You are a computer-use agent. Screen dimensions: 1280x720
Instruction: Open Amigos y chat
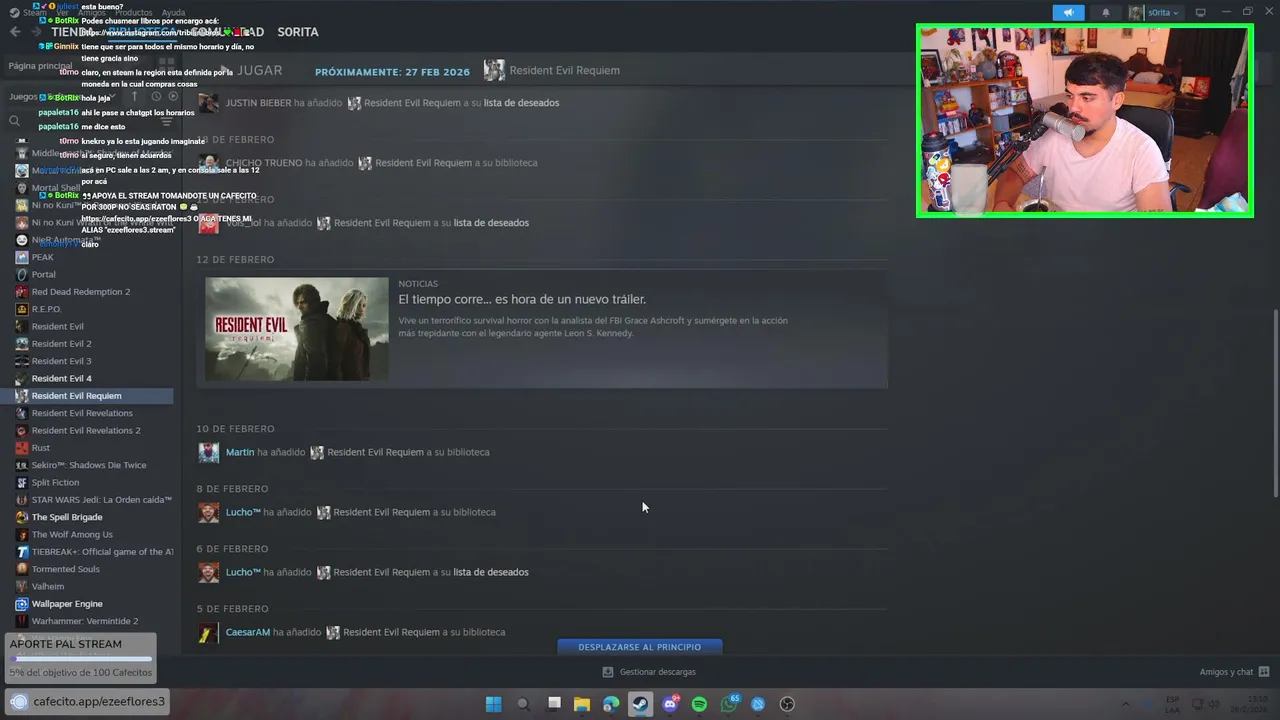[x=1234, y=672]
